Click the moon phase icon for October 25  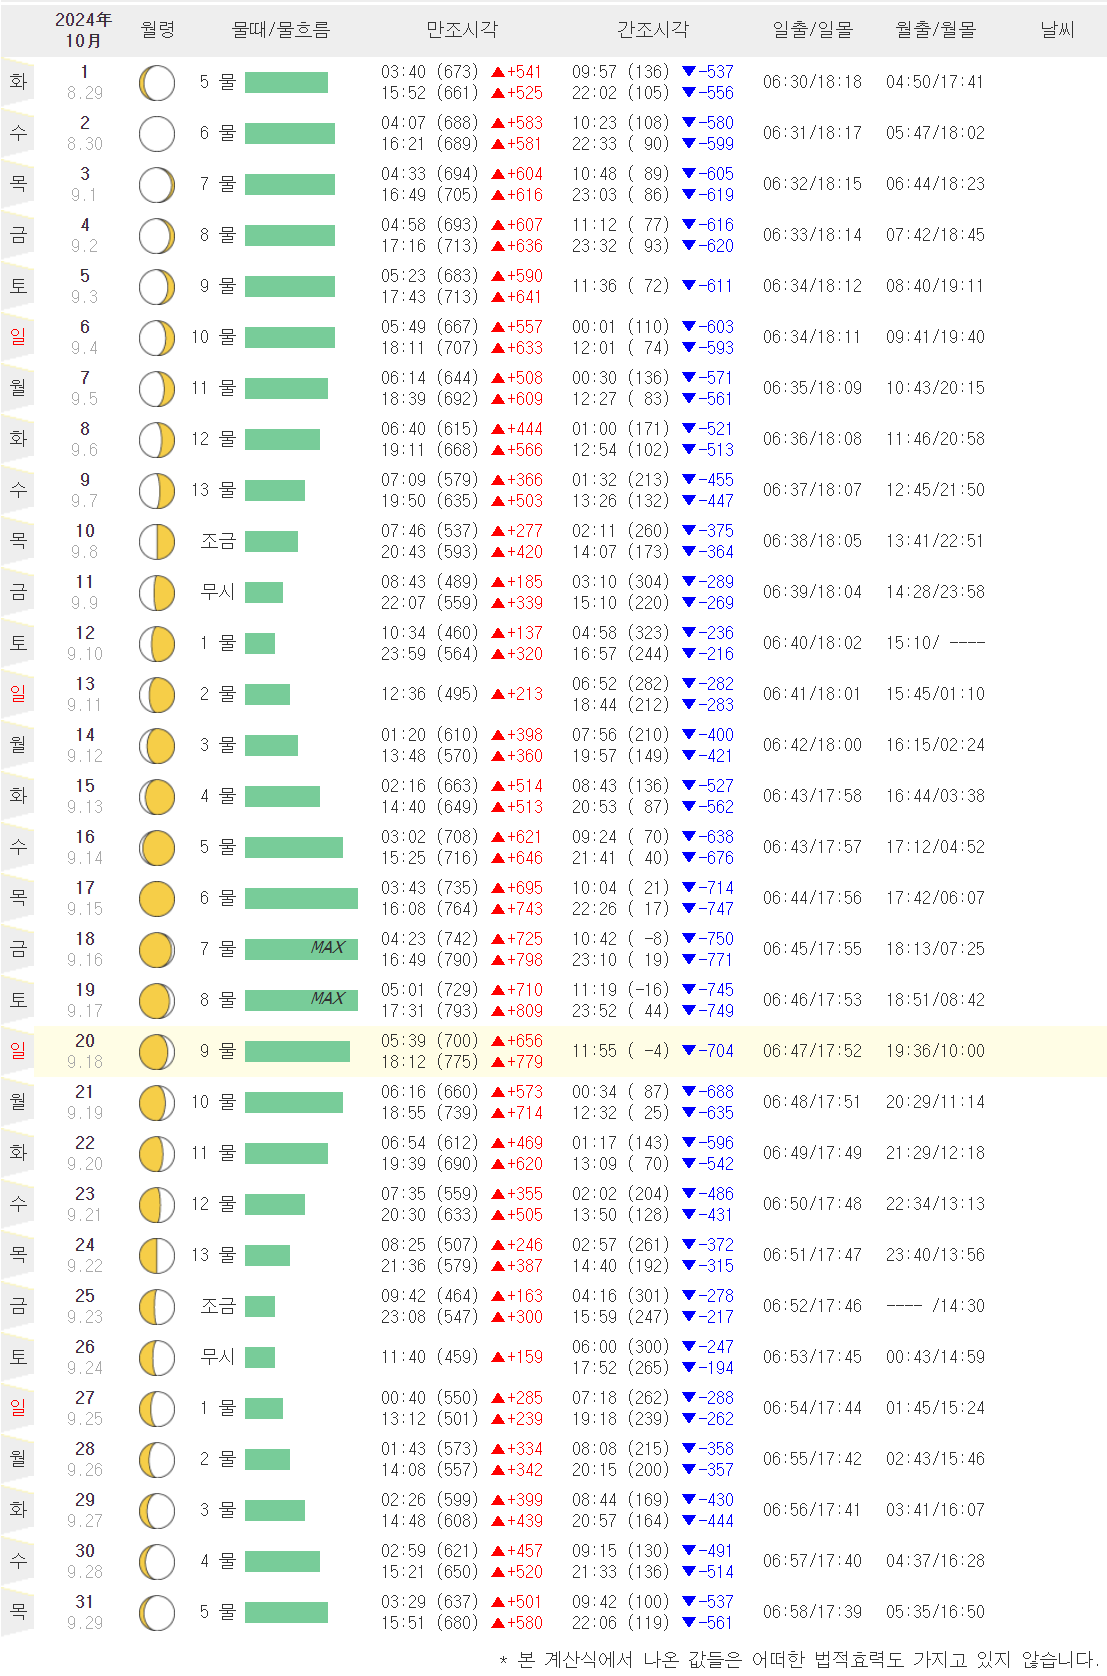point(157,1307)
